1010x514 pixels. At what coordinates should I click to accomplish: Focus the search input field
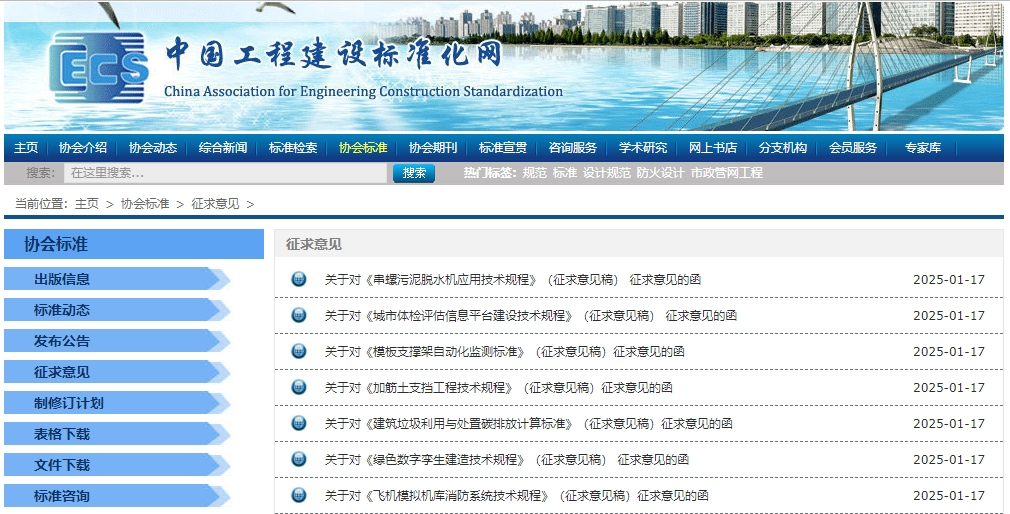coord(225,173)
